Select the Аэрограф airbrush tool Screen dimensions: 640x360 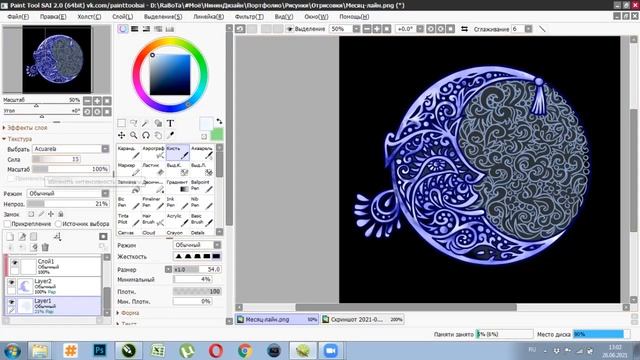click(x=153, y=152)
